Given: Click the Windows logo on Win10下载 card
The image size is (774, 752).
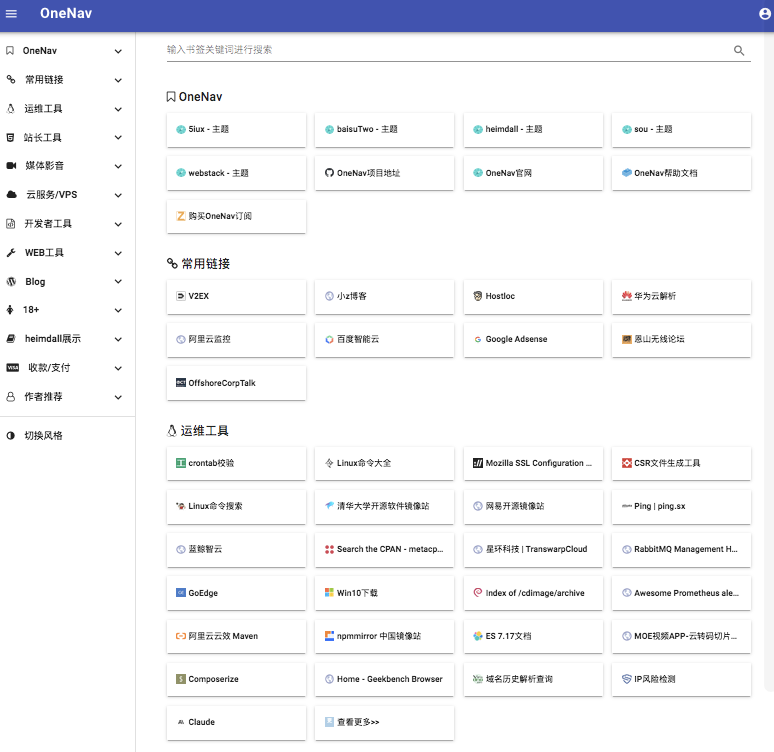Looking at the screenshot, I should pyautogui.click(x=329, y=593).
